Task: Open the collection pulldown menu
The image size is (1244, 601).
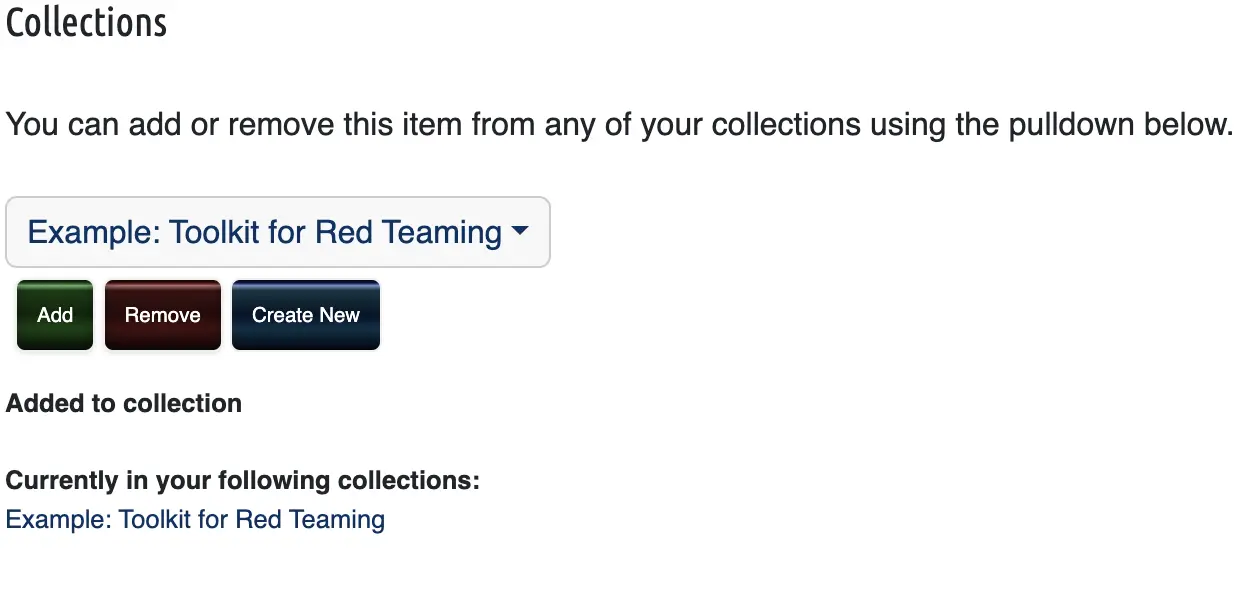Action: pyautogui.click(x=277, y=232)
